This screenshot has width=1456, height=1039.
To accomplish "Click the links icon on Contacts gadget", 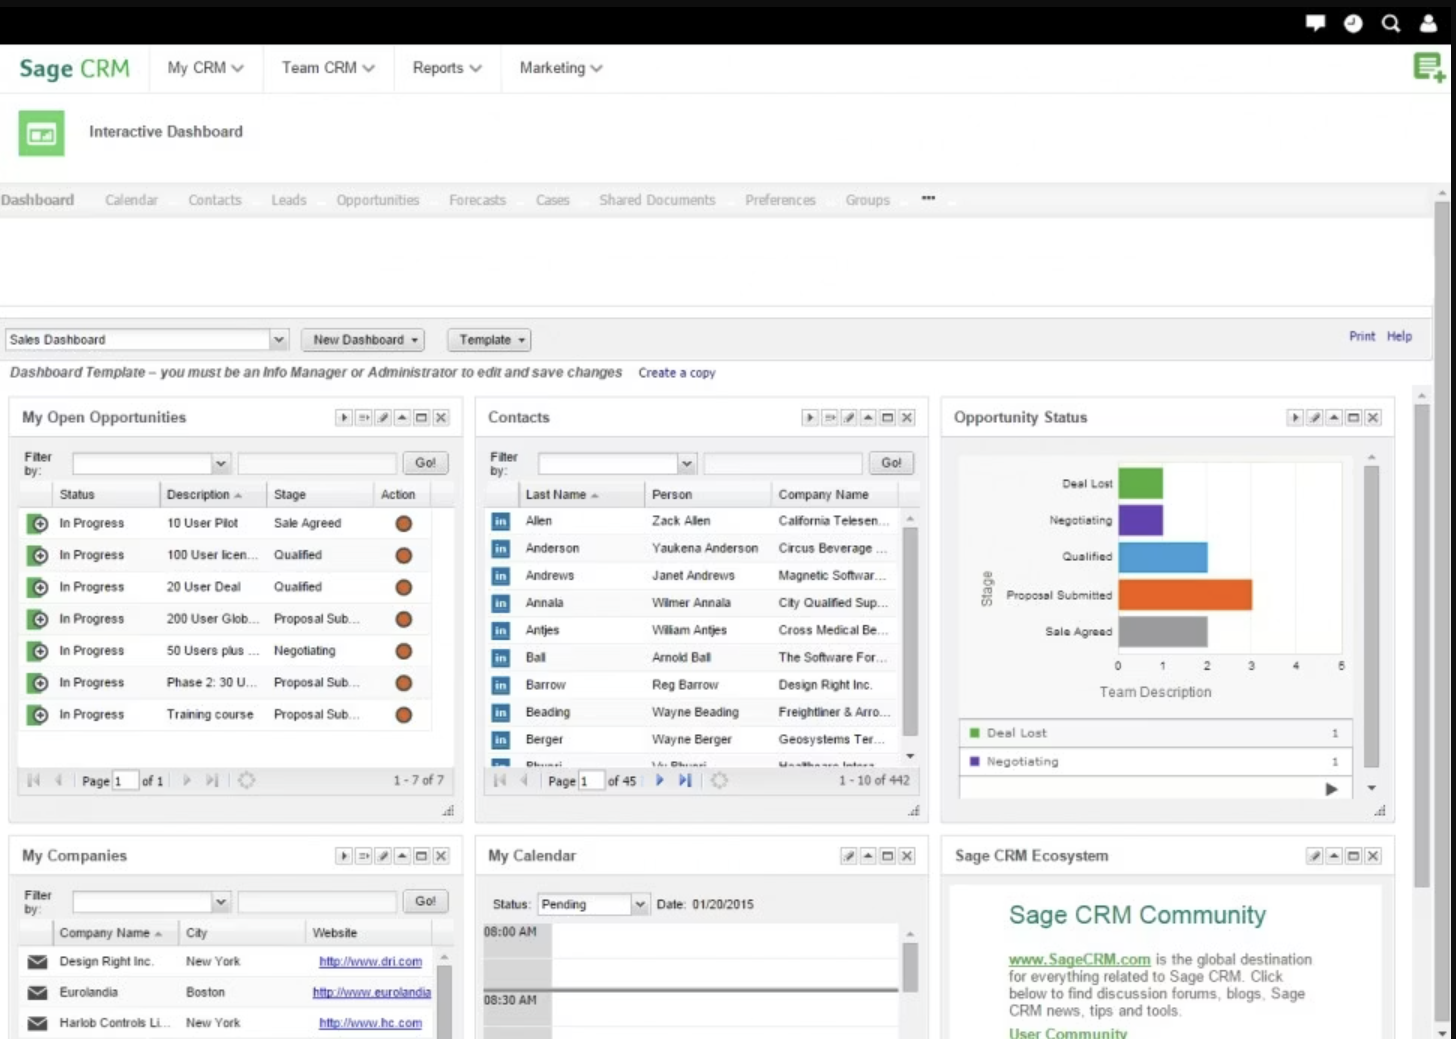I will point(830,418).
